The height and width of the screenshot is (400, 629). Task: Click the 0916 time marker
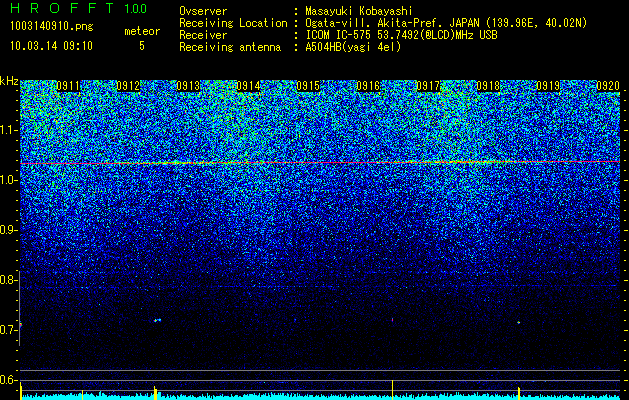click(368, 86)
